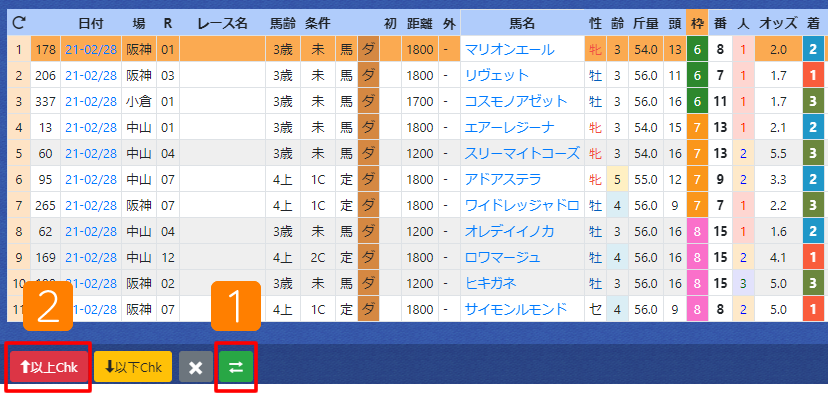Click the orange 枠 7 cell for アドアステラ

click(x=697, y=179)
